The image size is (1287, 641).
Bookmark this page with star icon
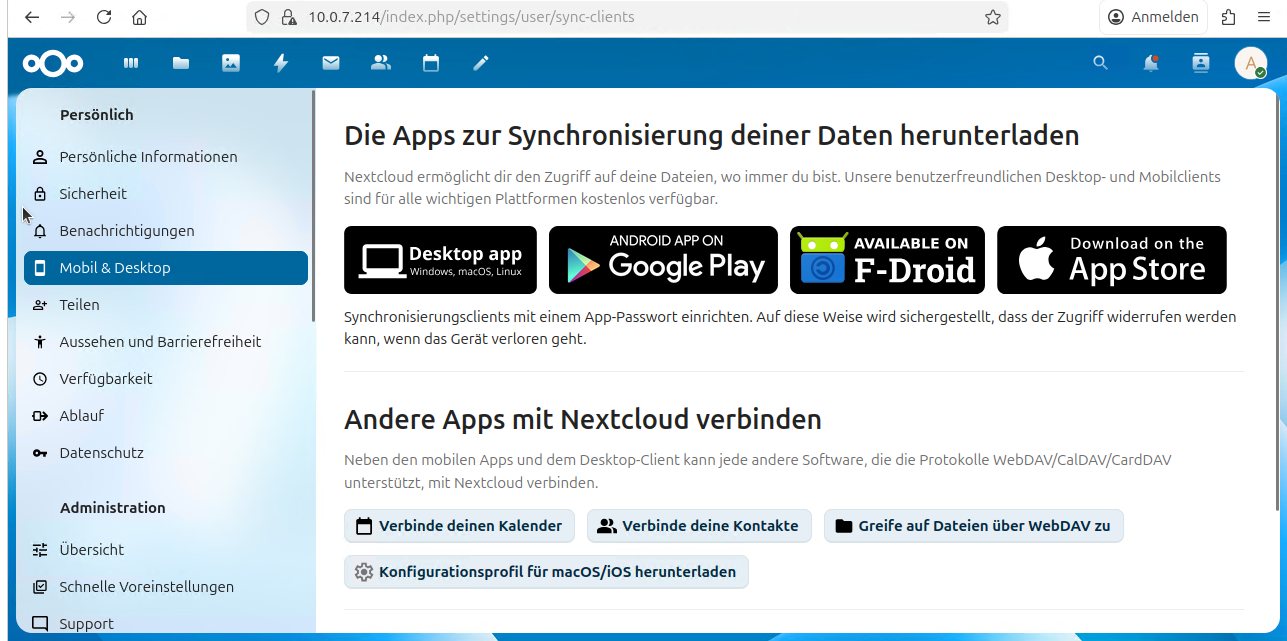tap(993, 17)
